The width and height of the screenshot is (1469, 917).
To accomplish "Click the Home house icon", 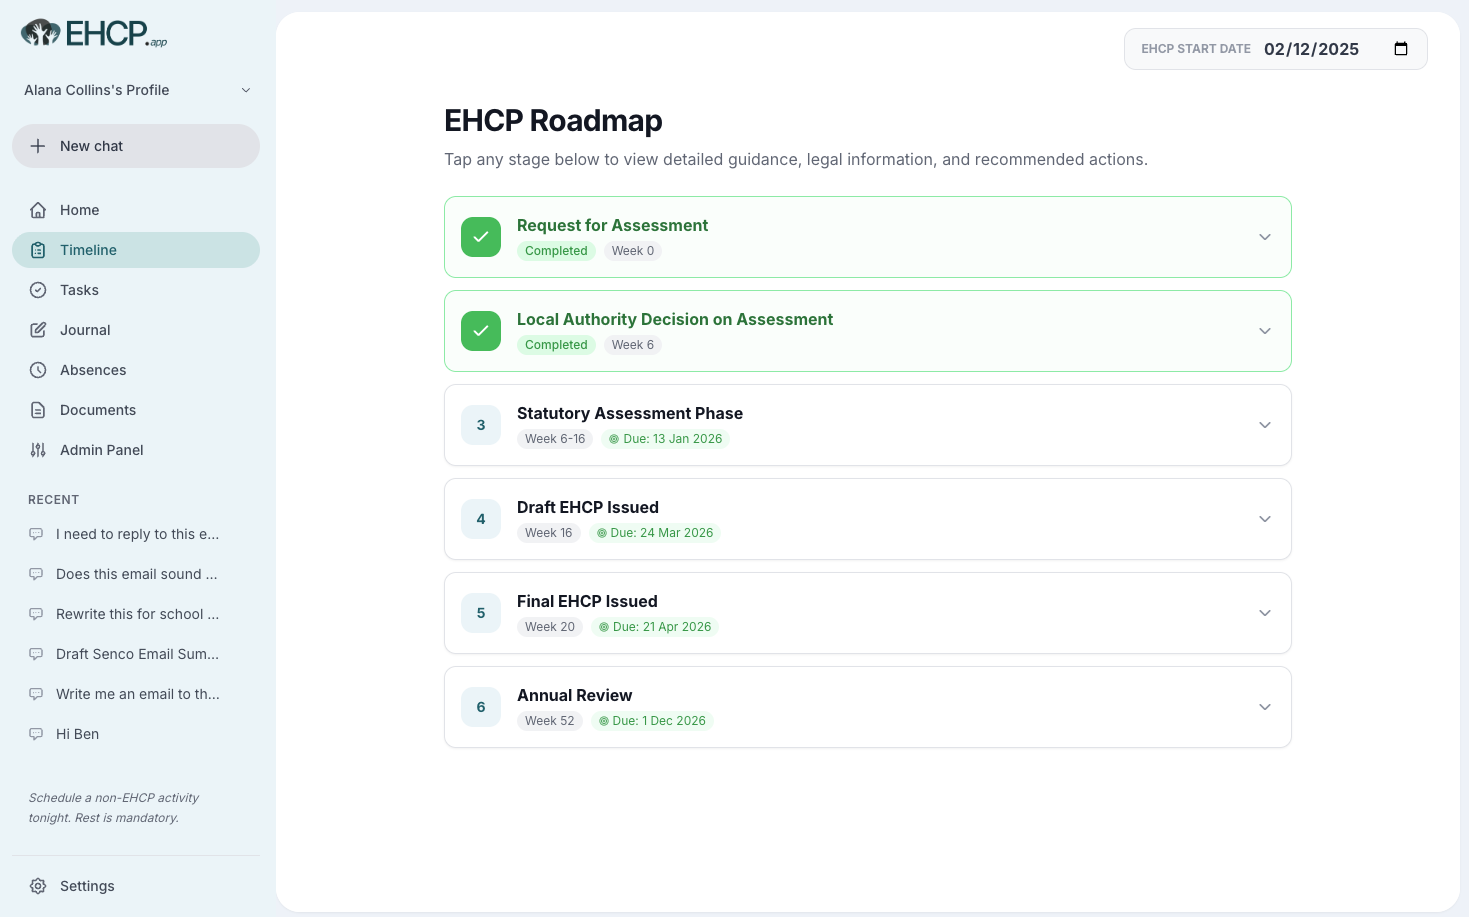I will 38,210.
